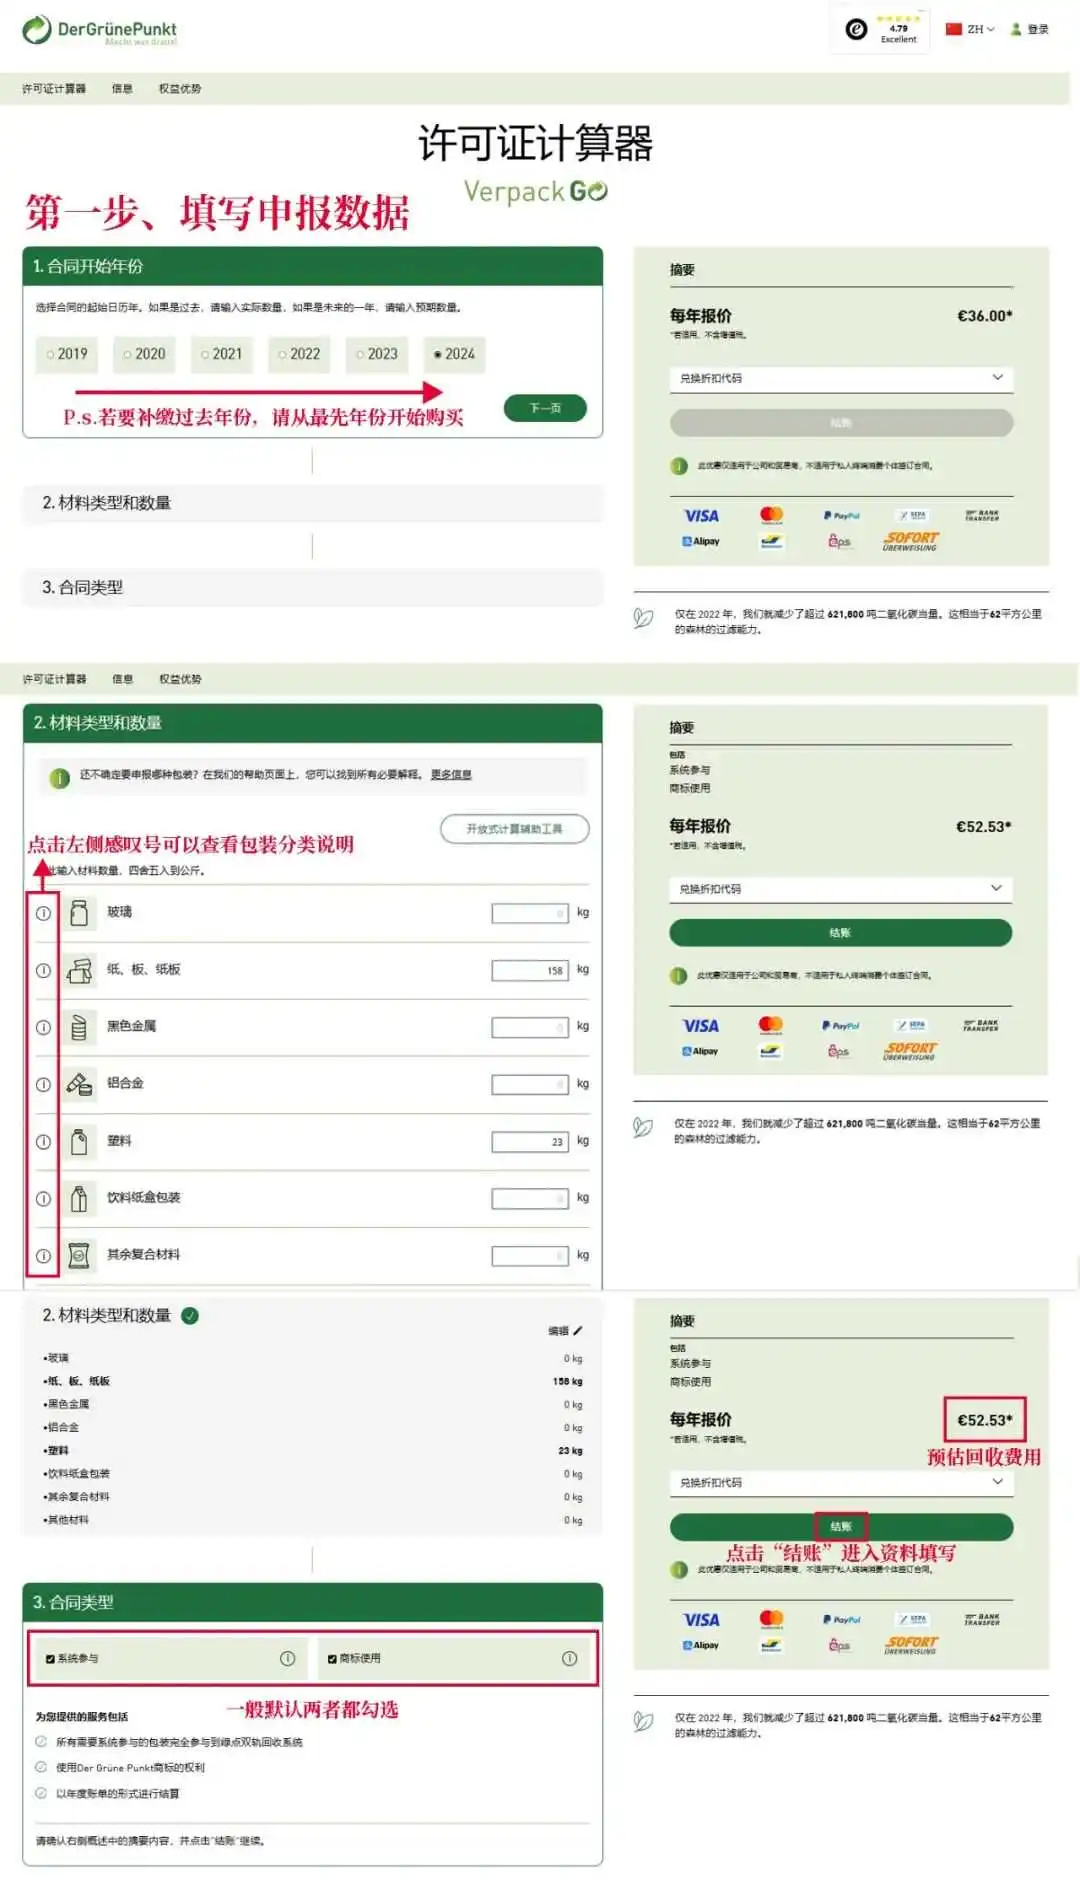Click the DerGrünePunkt logo
This screenshot has height=1880, width=1080.
click(x=99, y=30)
